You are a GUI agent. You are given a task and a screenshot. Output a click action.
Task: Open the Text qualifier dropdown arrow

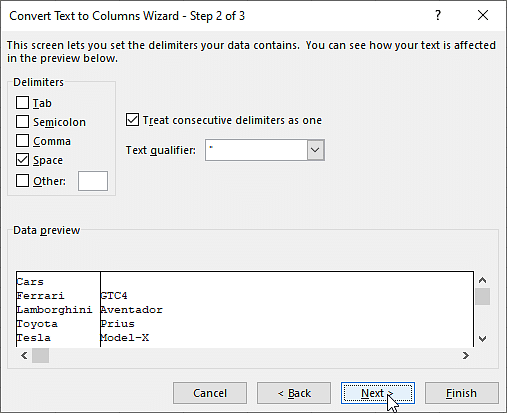[315, 150]
